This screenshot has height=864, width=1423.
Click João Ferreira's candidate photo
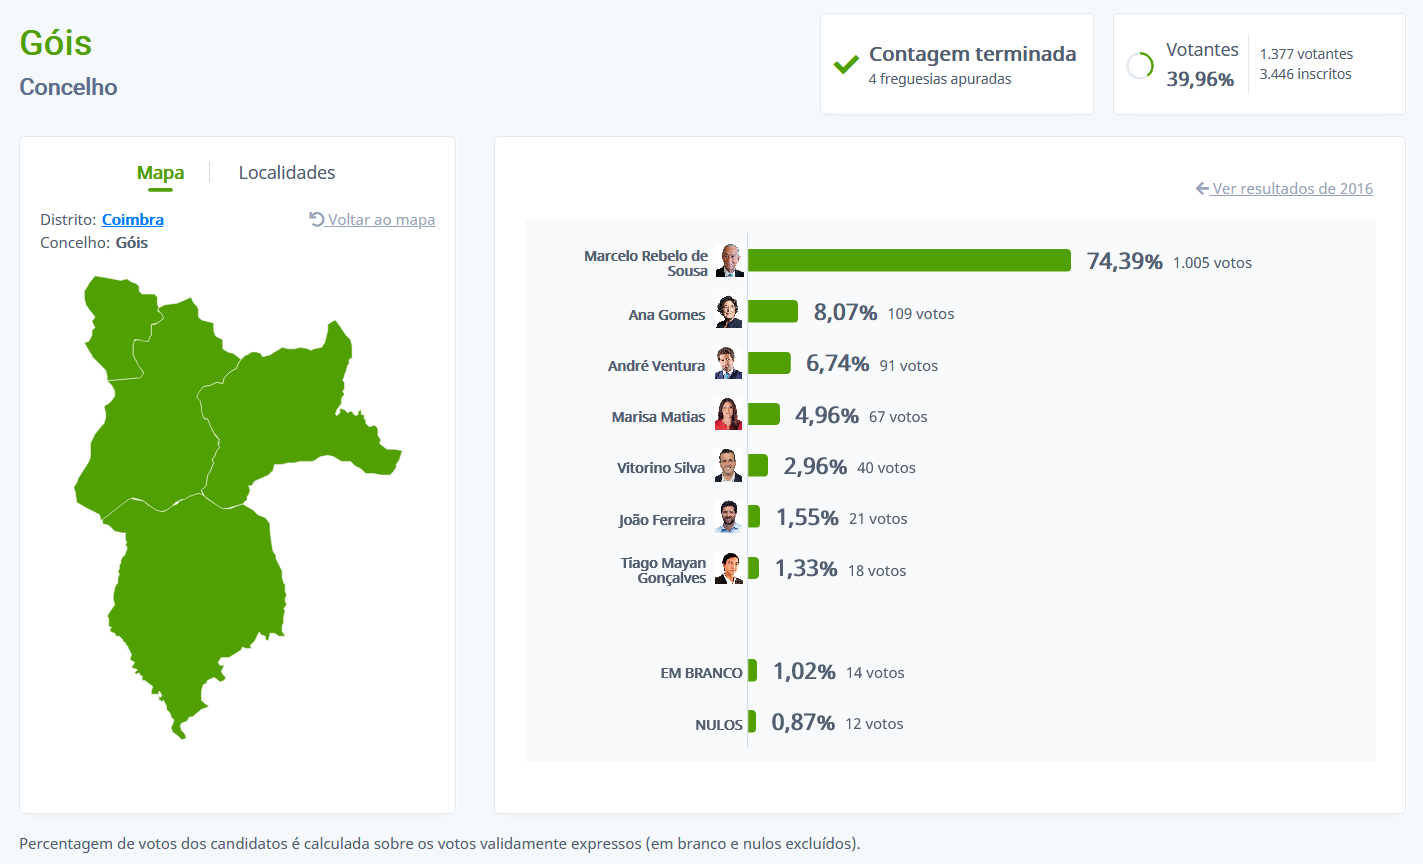[x=729, y=517]
